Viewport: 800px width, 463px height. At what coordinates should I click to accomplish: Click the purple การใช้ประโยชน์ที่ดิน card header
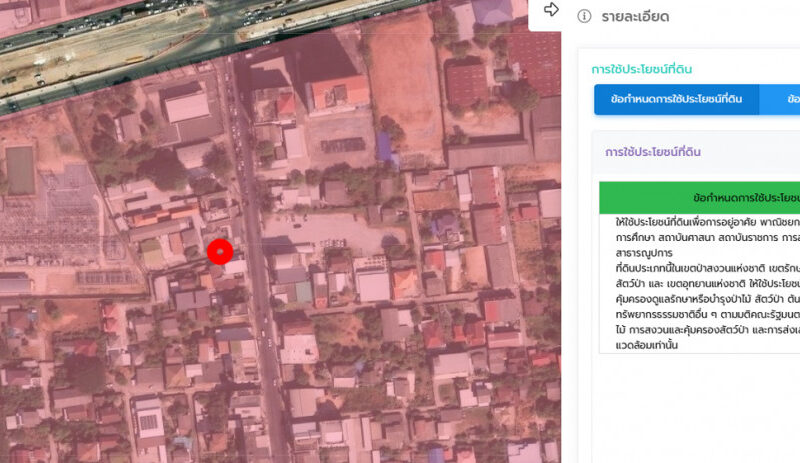pos(651,152)
